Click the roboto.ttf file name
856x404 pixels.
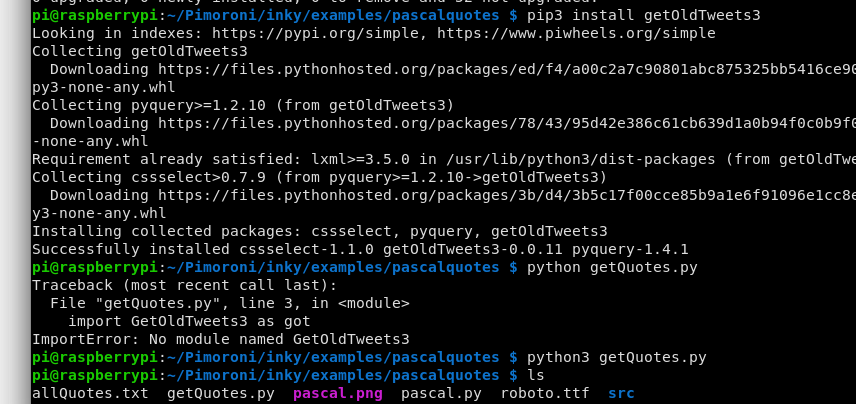[545, 394]
